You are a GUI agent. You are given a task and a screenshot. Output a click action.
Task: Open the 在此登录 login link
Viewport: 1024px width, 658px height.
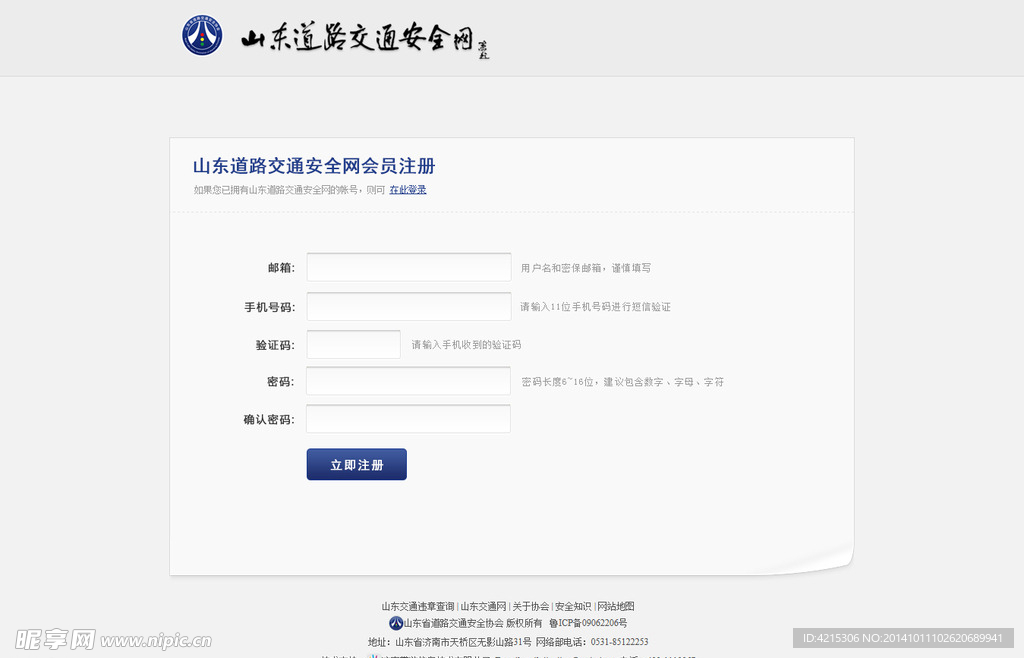point(408,190)
